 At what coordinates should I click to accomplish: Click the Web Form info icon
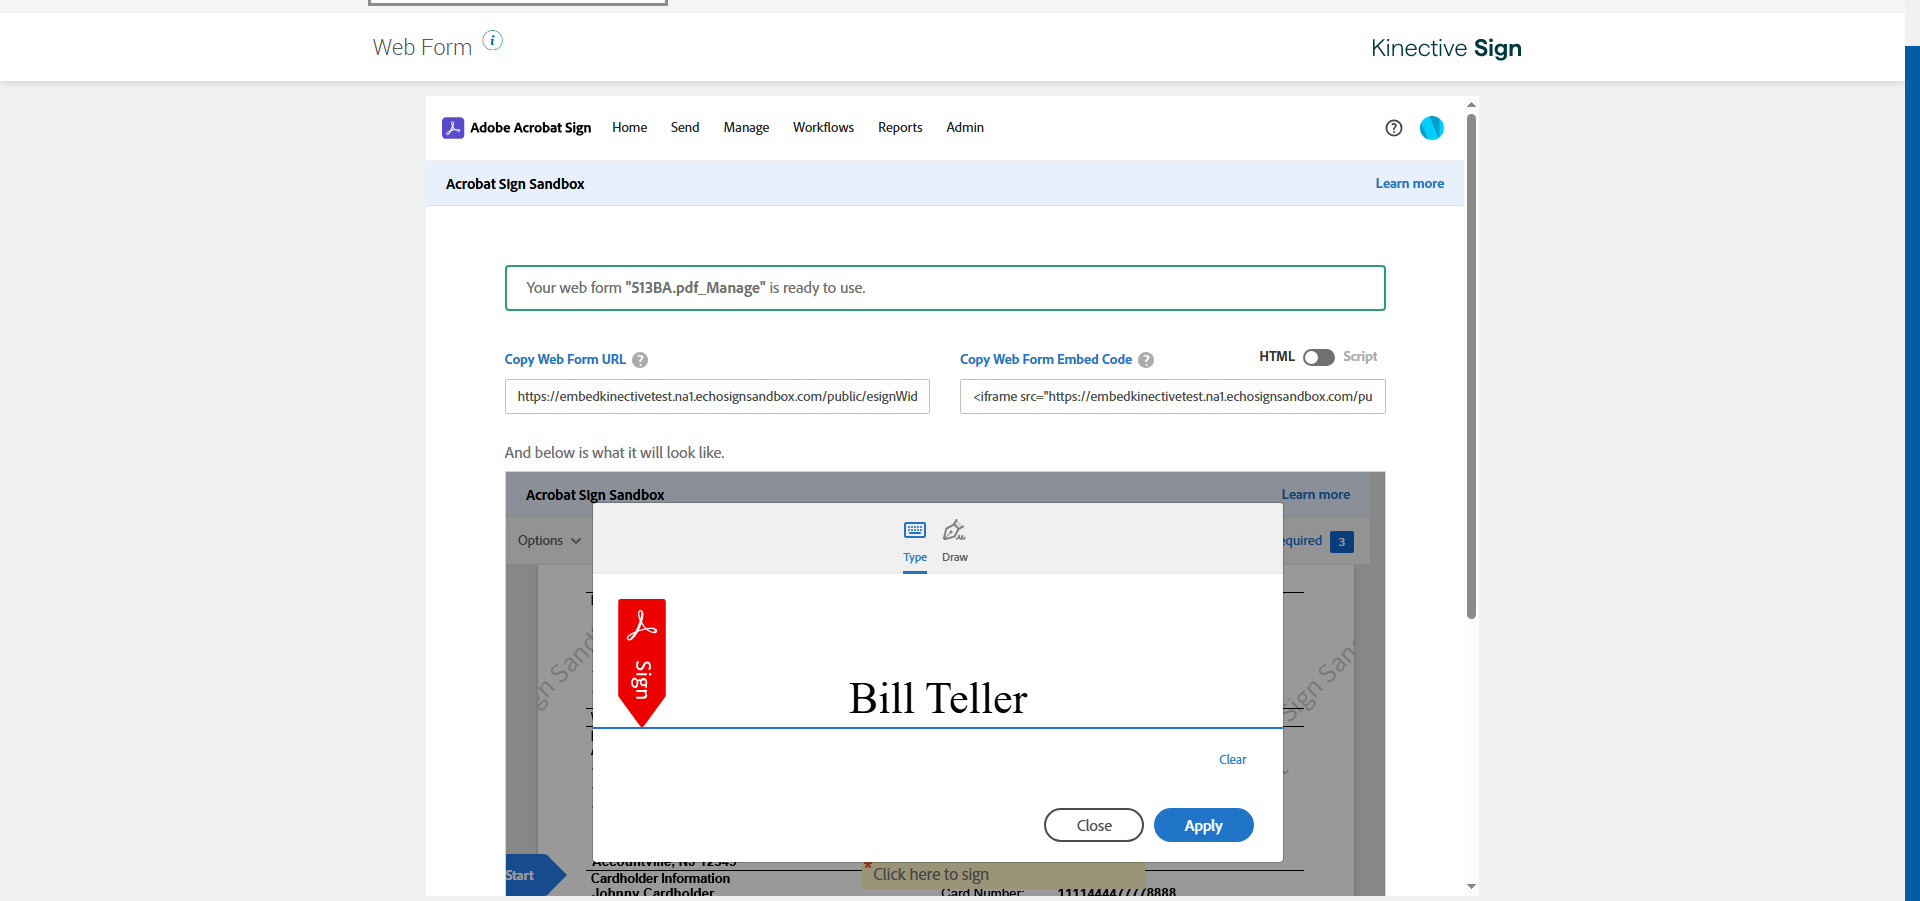tap(493, 40)
